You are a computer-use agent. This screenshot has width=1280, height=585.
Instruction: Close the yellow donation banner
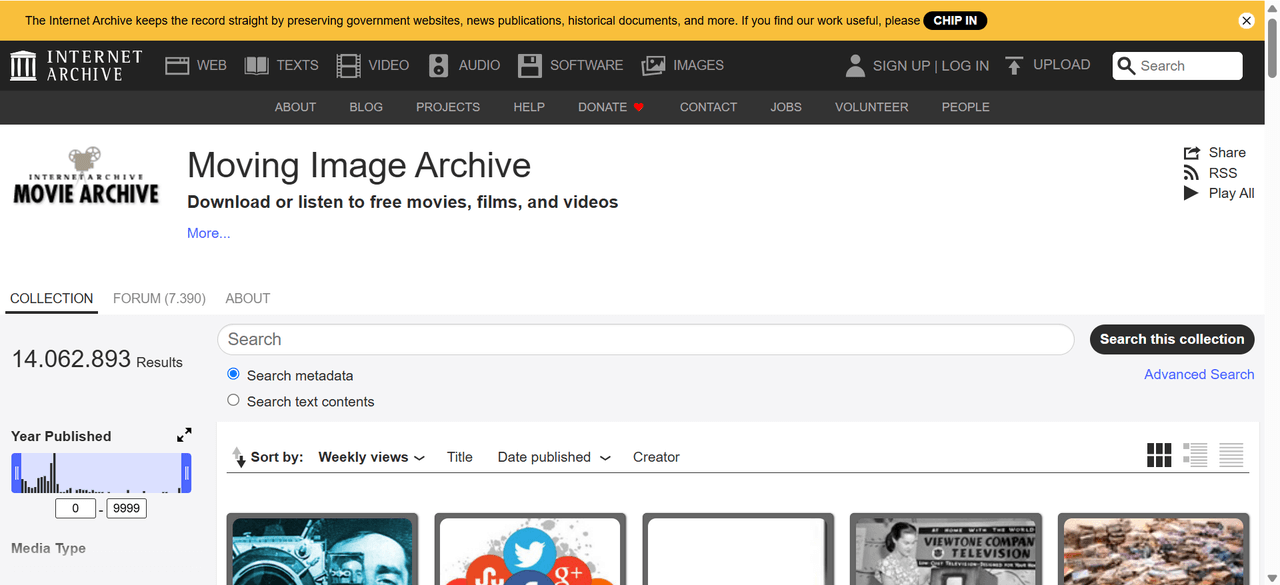pyautogui.click(x=1246, y=20)
